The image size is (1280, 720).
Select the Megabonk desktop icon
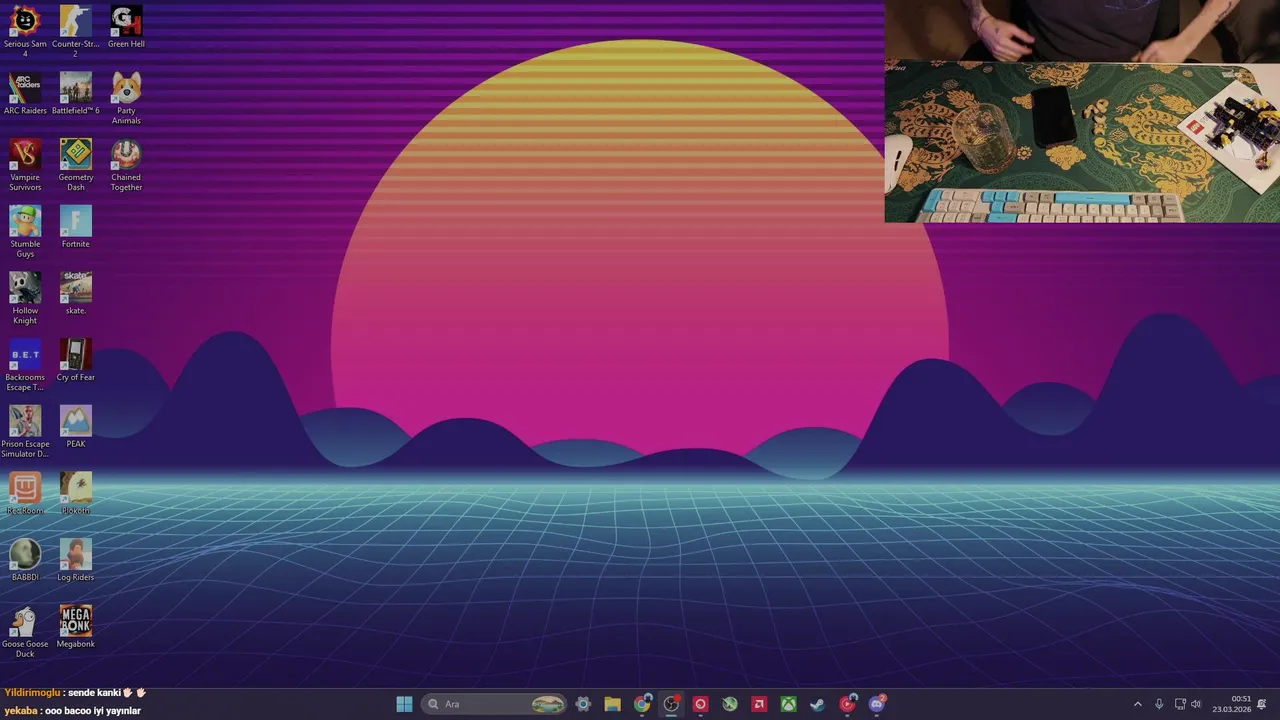pos(75,627)
